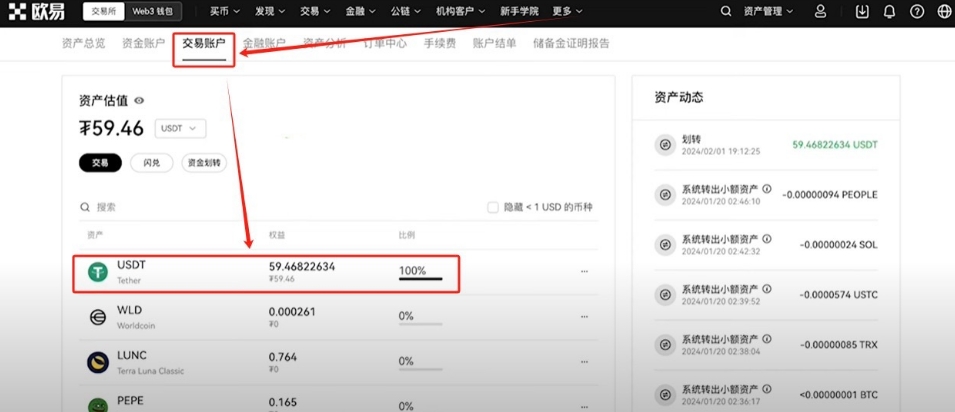Expand the 资产管理 menu
The width and height of the screenshot is (955, 412).
(769, 11)
